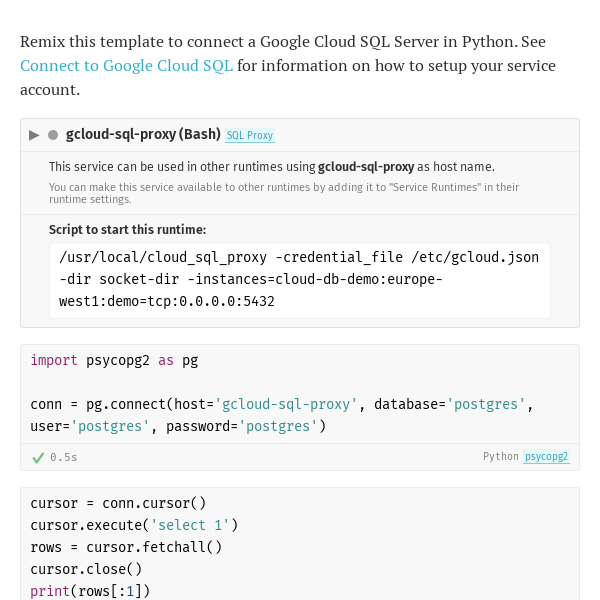Click the cursor.execute('select 1') line
The height and width of the screenshot is (600, 600).
point(134,525)
